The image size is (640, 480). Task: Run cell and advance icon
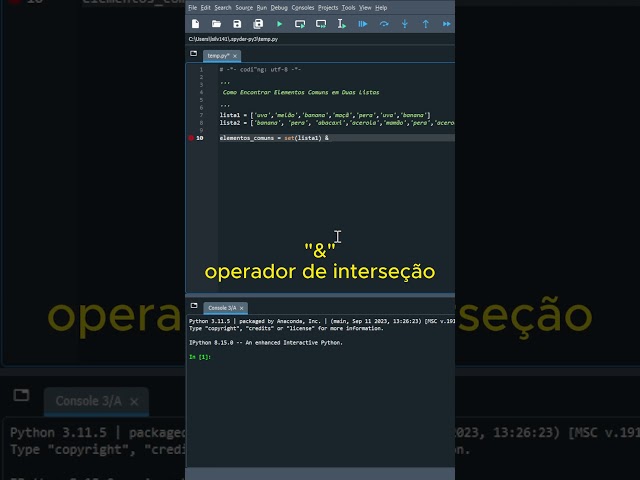click(321, 24)
